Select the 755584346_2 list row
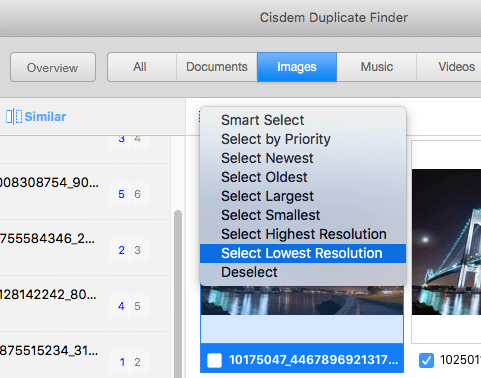The image size is (481, 378). 84,248
